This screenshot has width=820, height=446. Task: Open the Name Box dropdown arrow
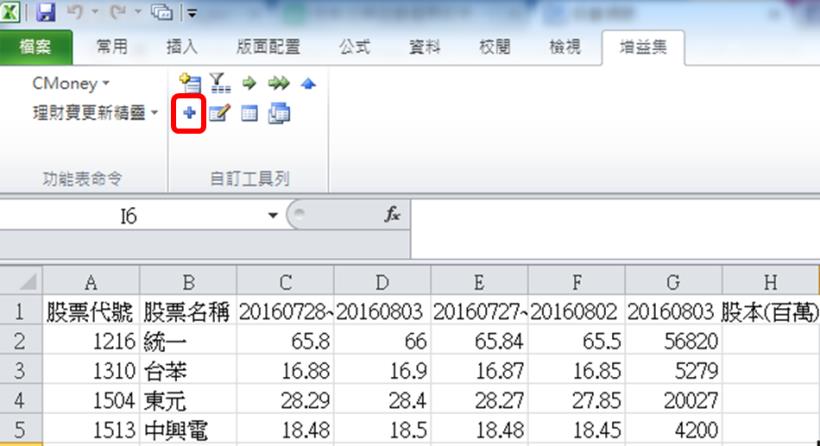pyautogui.click(x=272, y=215)
